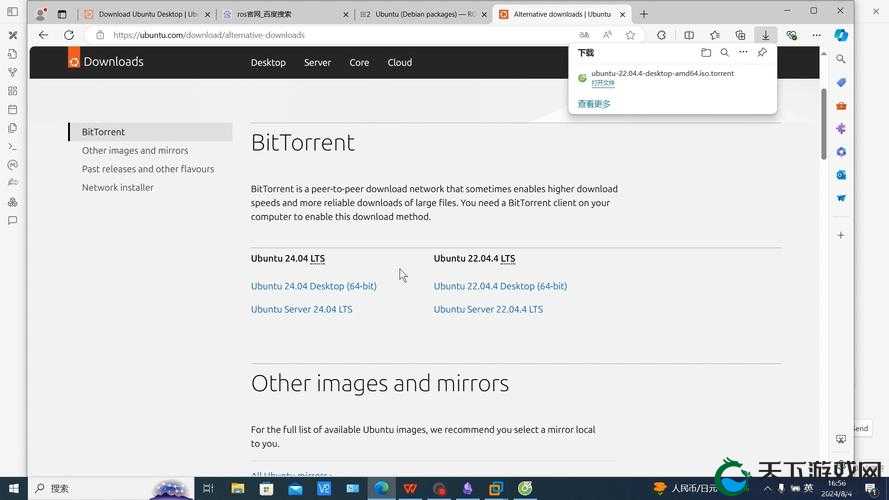Viewport: 889px width, 500px height.
Task: Open downloads folder icon in download panel
Action: [706, 53]
